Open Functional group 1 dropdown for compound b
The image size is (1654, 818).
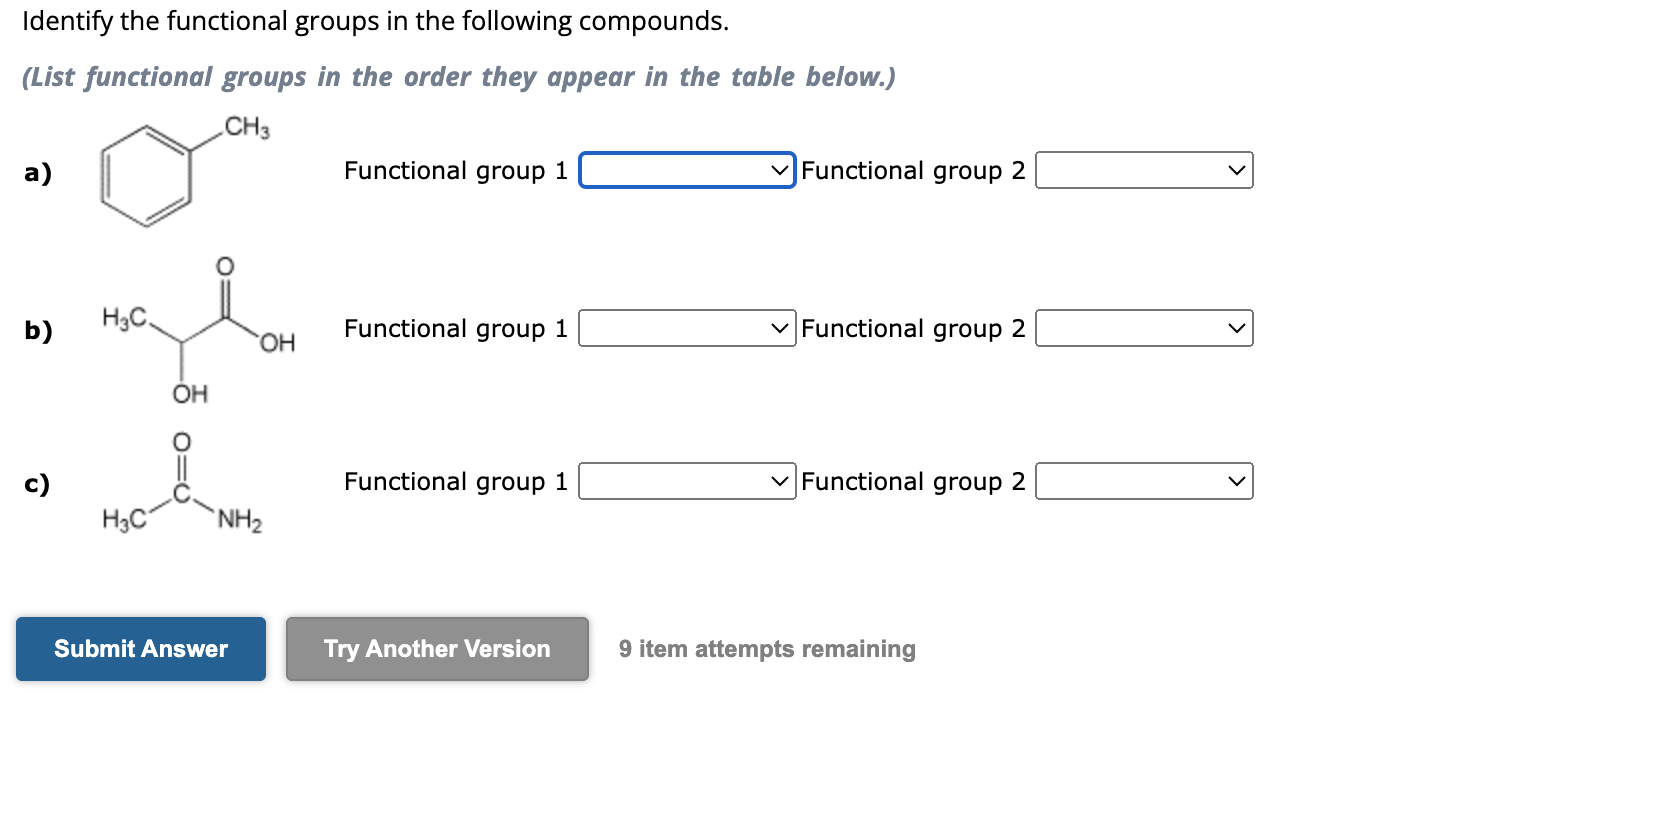(x=686, y=328)
